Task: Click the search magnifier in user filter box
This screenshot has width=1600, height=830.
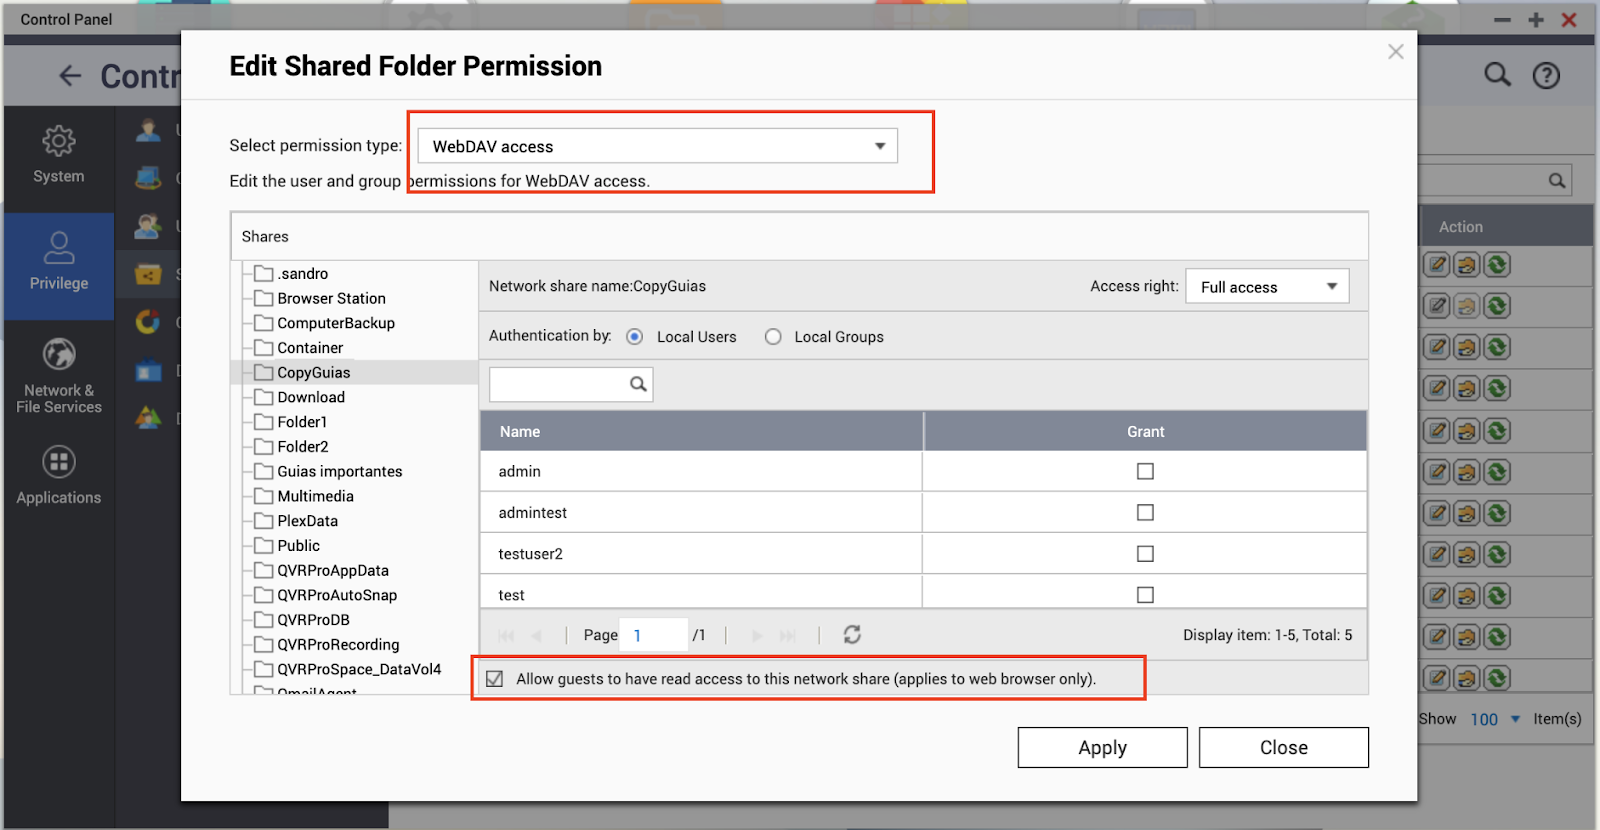Action: [638, 384]
